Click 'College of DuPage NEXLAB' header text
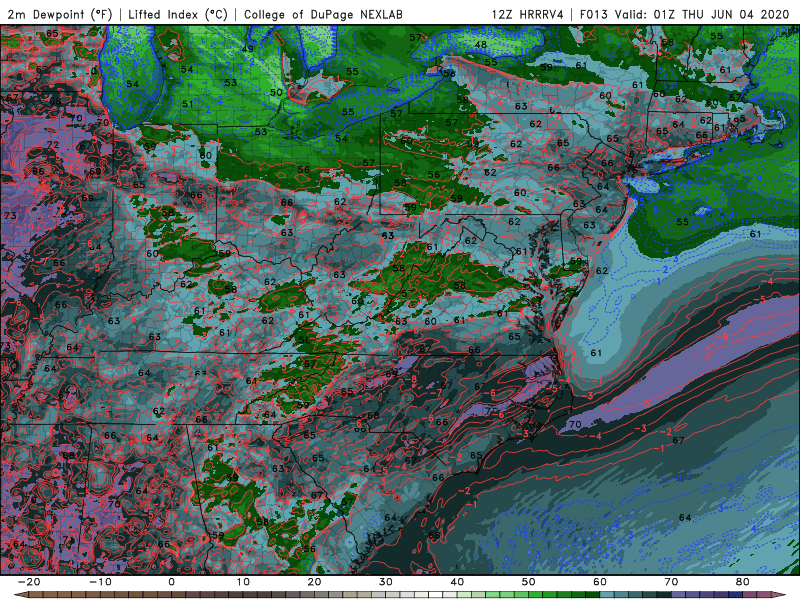This screenshot has height=600, width=800. [x=323, y=14]
